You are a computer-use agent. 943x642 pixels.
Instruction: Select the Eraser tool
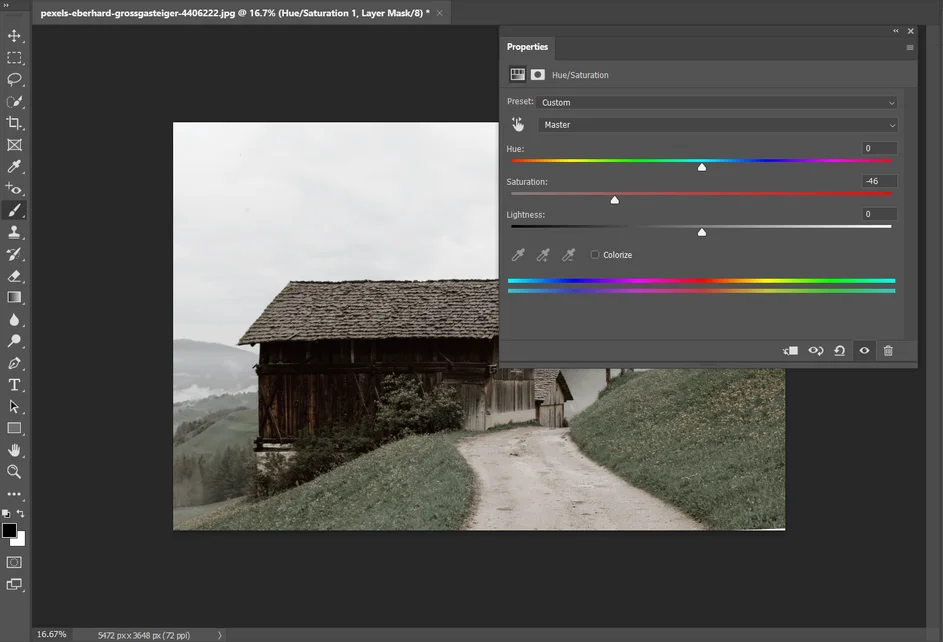(x=14, y=276)
